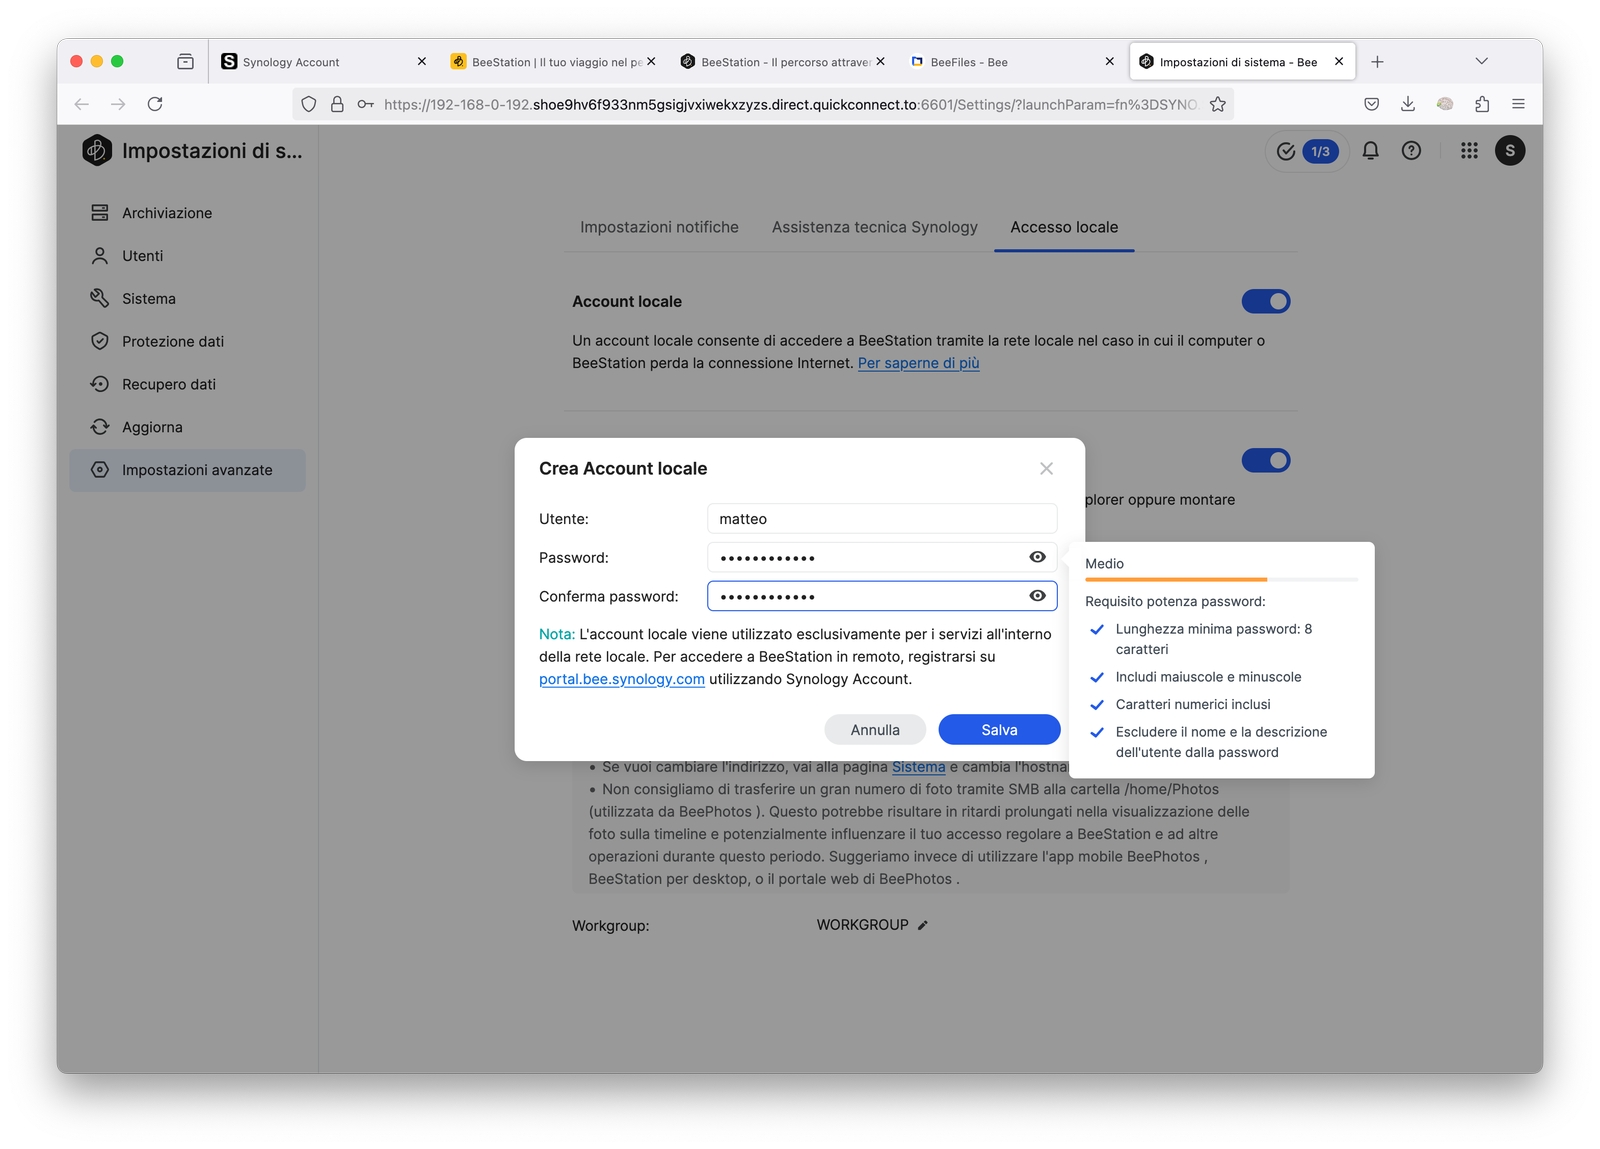
Task: Edit the WORKGROUP name with the pencil icon
Action: pos(923,925)
